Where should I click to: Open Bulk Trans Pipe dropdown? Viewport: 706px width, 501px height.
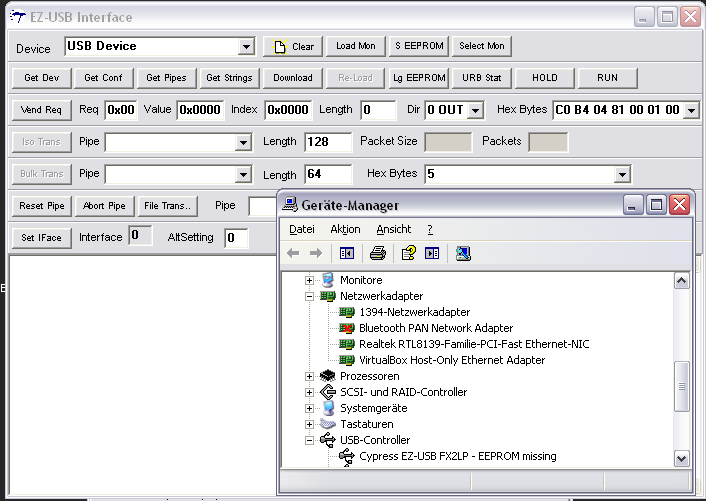tap(243, 175)
